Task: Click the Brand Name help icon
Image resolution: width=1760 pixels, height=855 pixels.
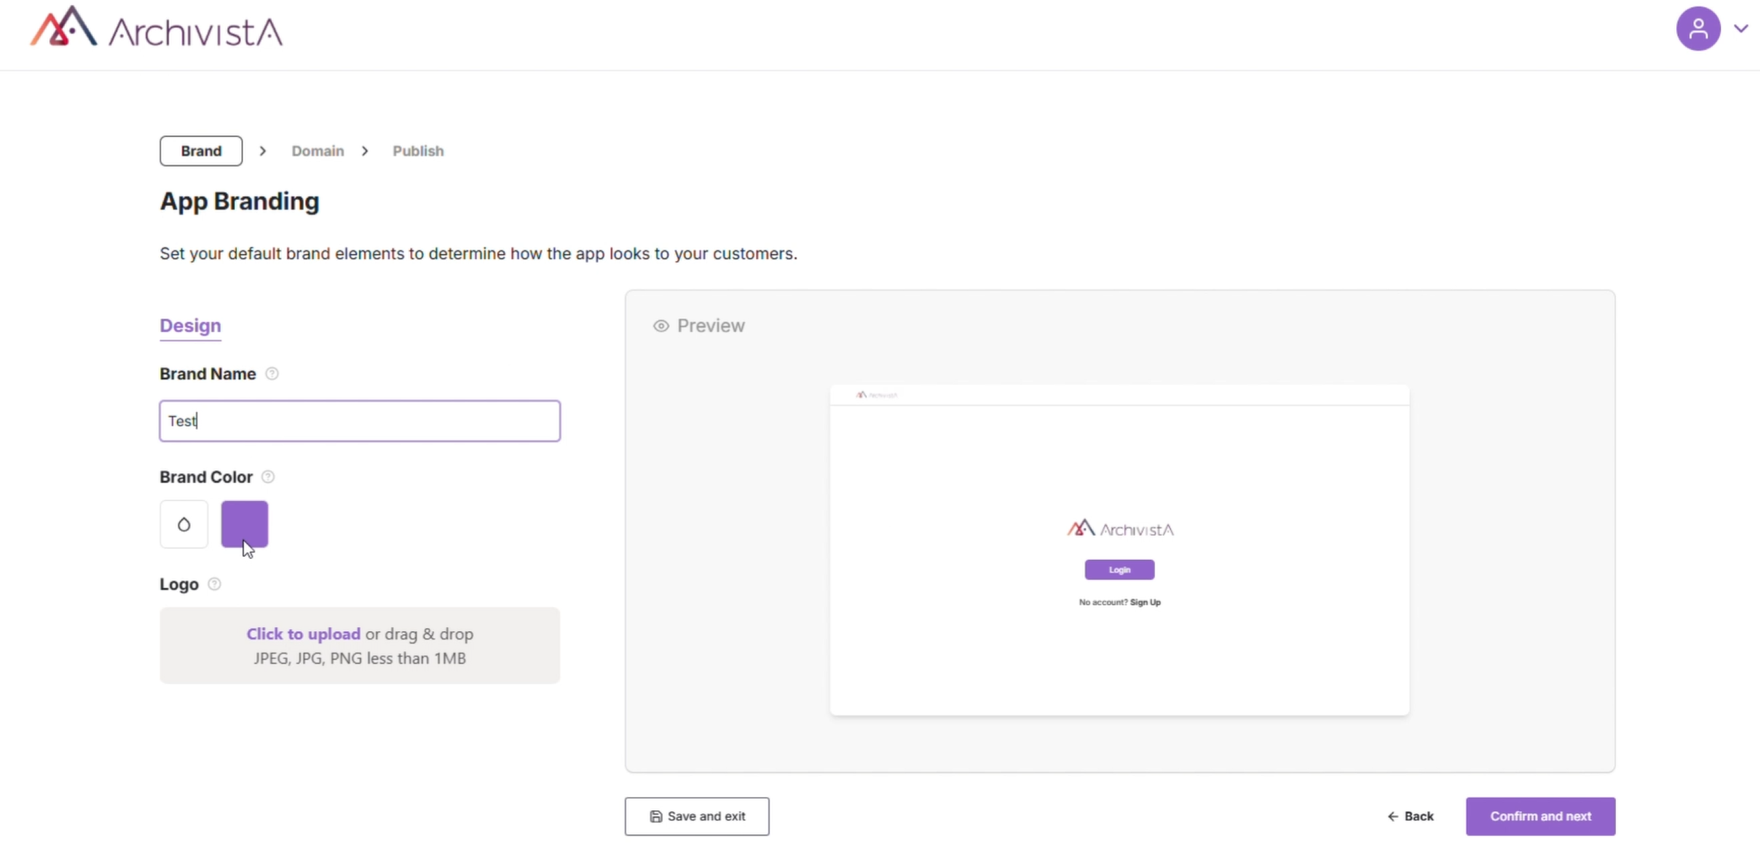Action: (272, 374)
